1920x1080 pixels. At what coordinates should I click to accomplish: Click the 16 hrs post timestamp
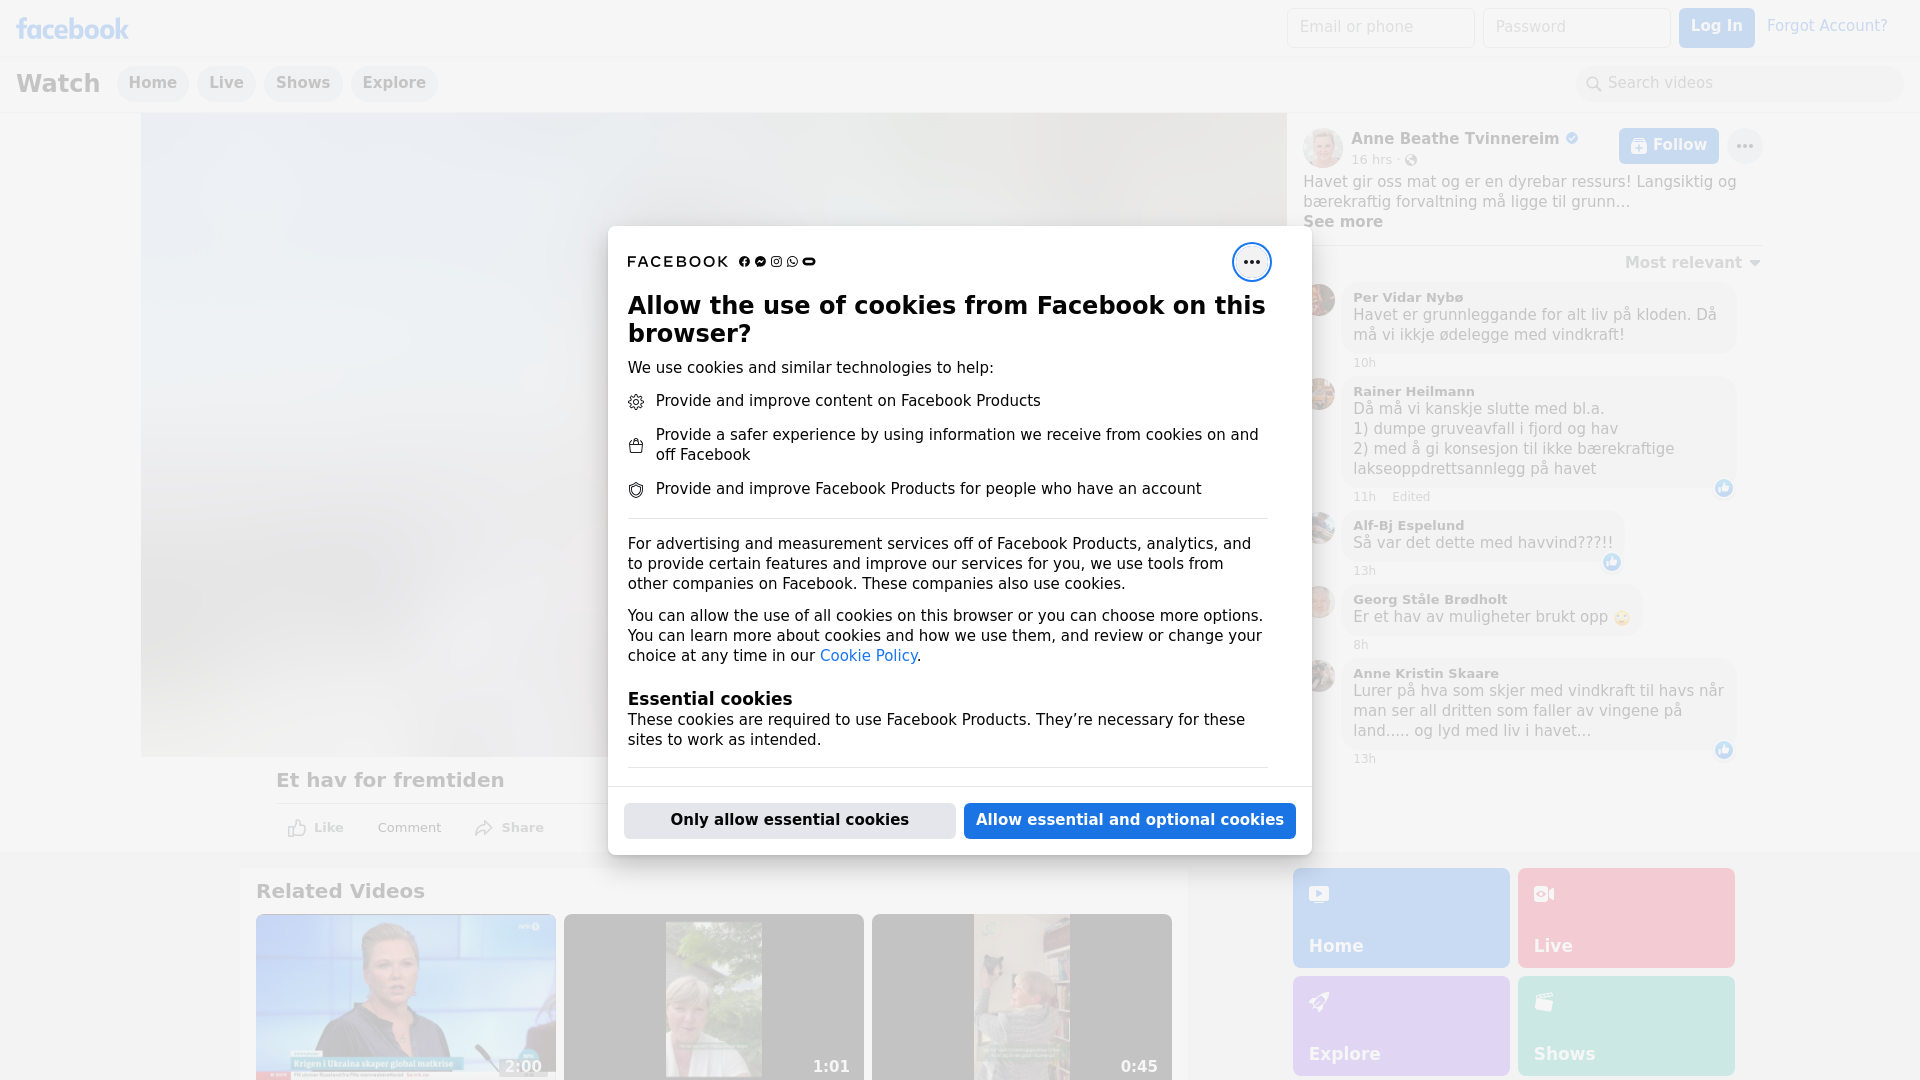pyautogui.click(x=1371, y=160)
